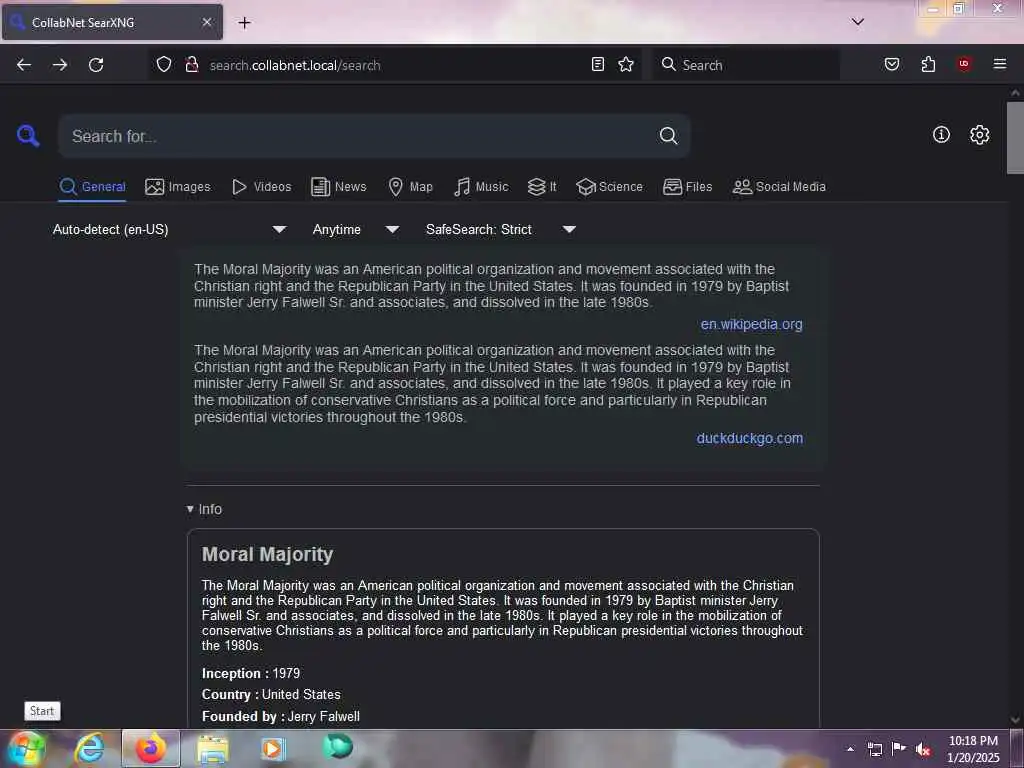Open Firefox hamburger menu
Screen dimensions: 1024x768
pos(1000,64)
